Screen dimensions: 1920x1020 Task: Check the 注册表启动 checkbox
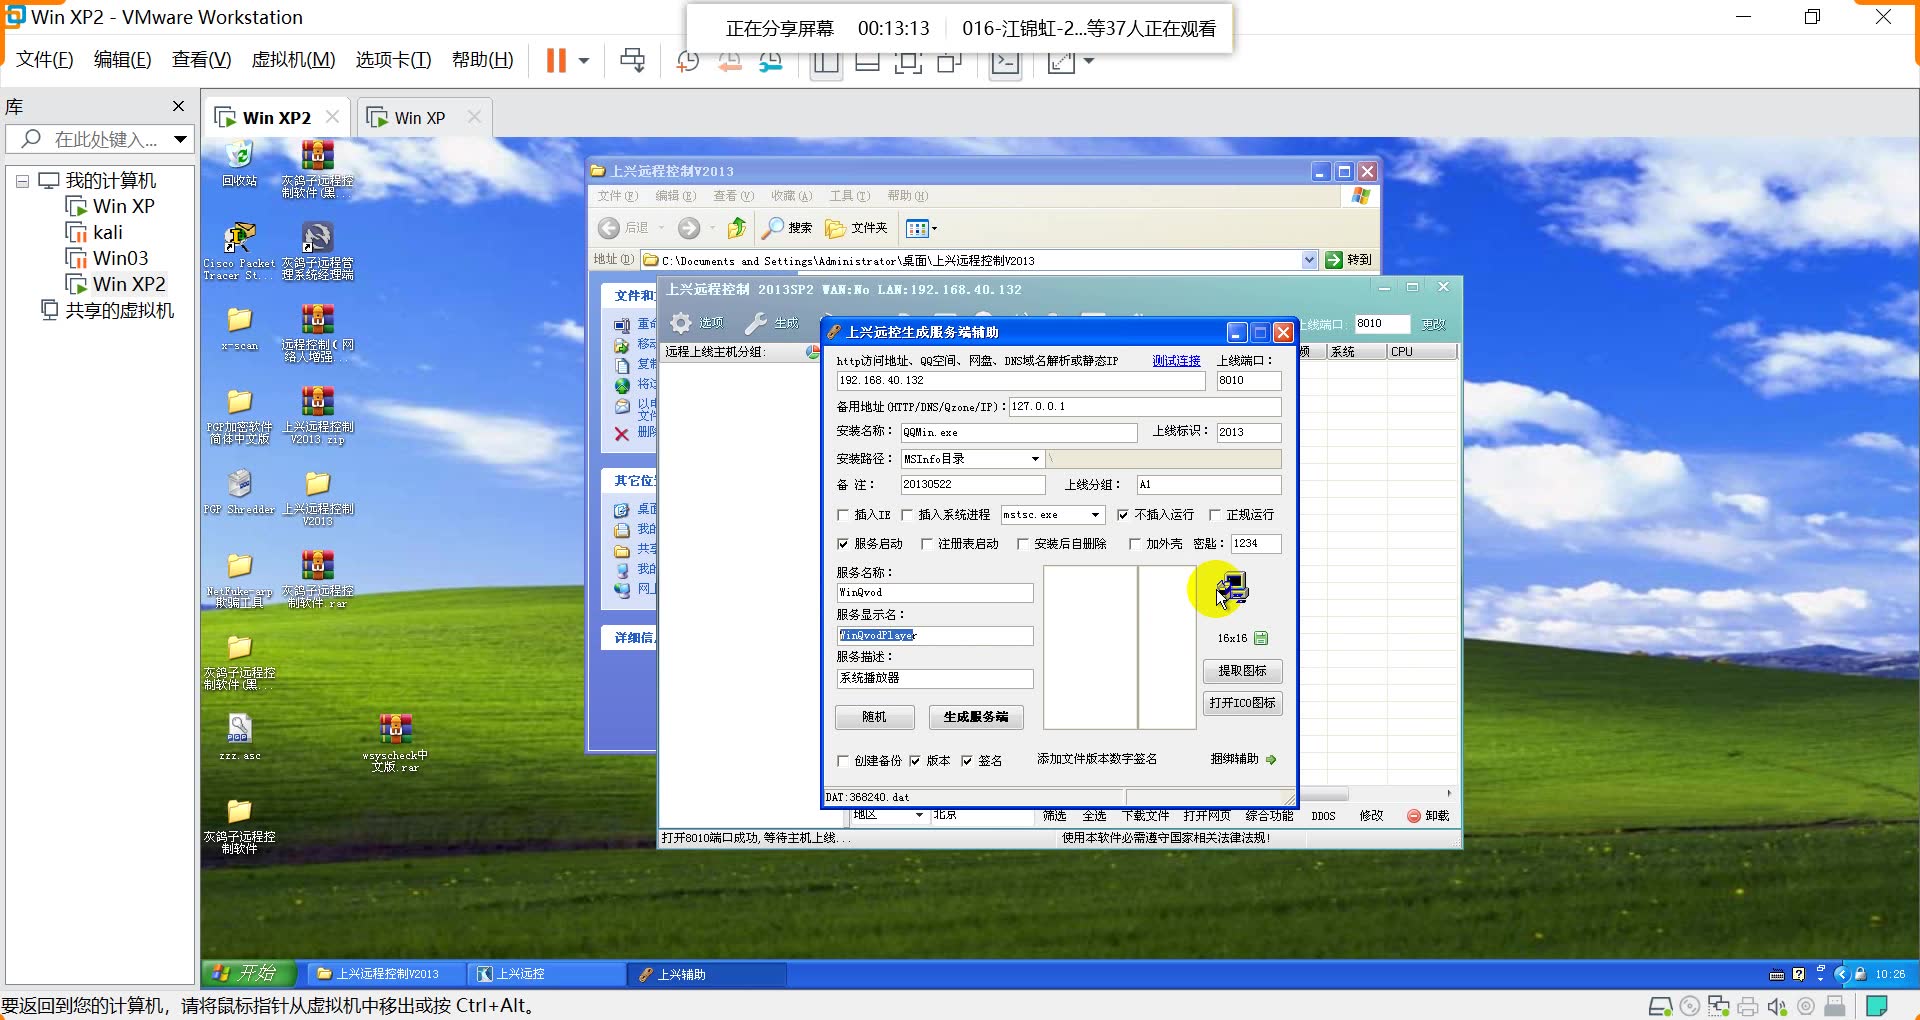pyautogui.click(x=927, y=544)
